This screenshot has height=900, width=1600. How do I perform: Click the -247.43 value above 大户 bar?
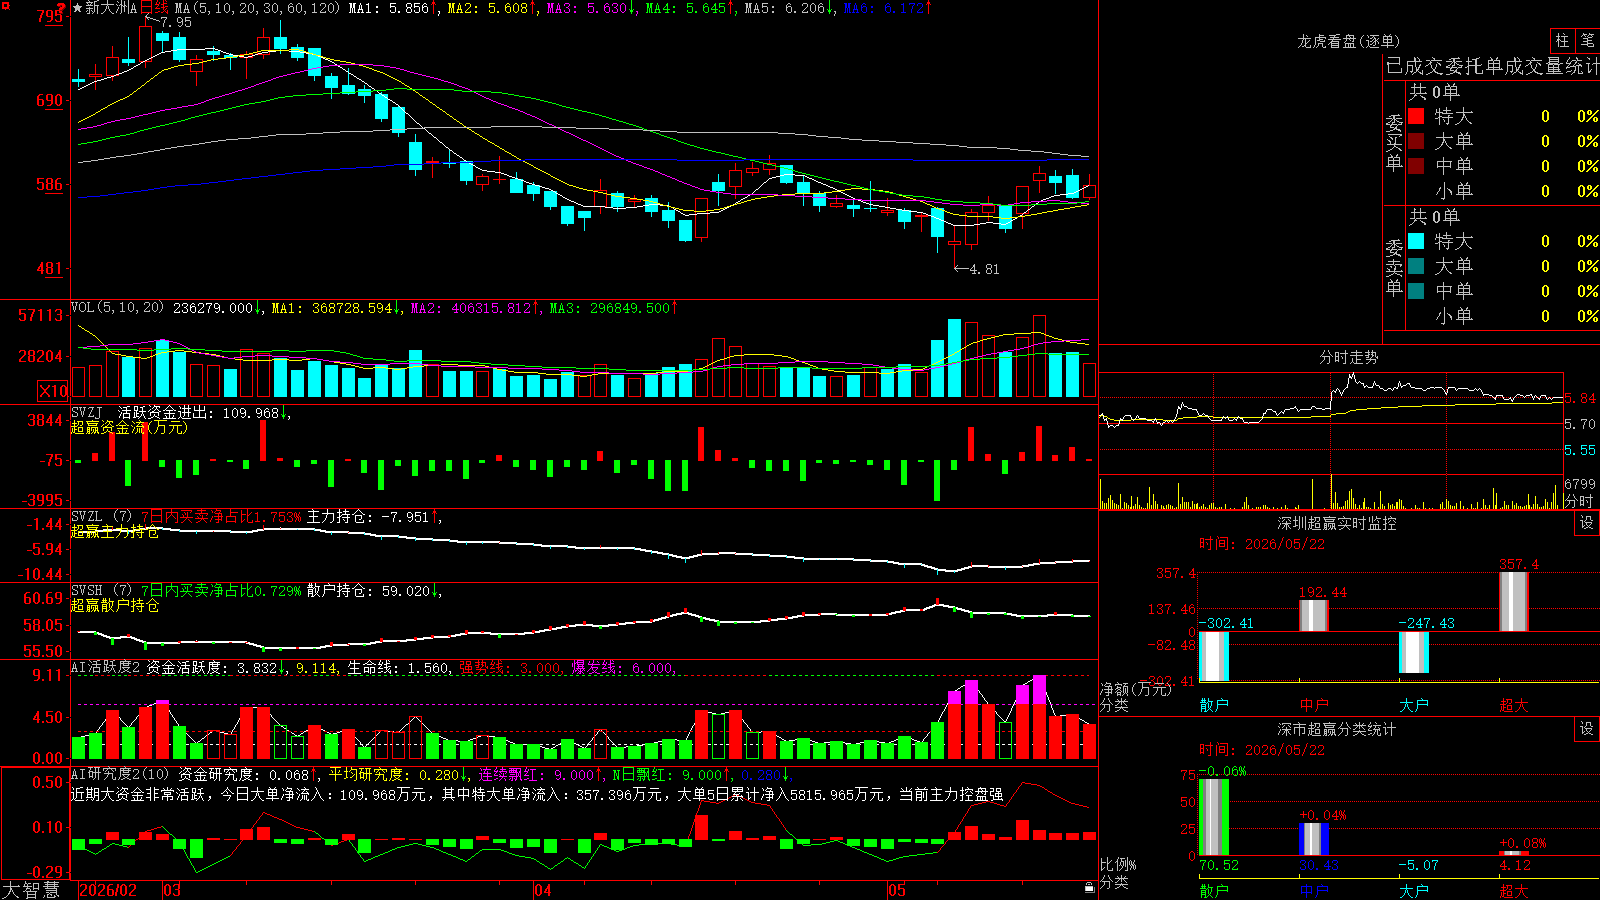click(x=1427, y=623)
